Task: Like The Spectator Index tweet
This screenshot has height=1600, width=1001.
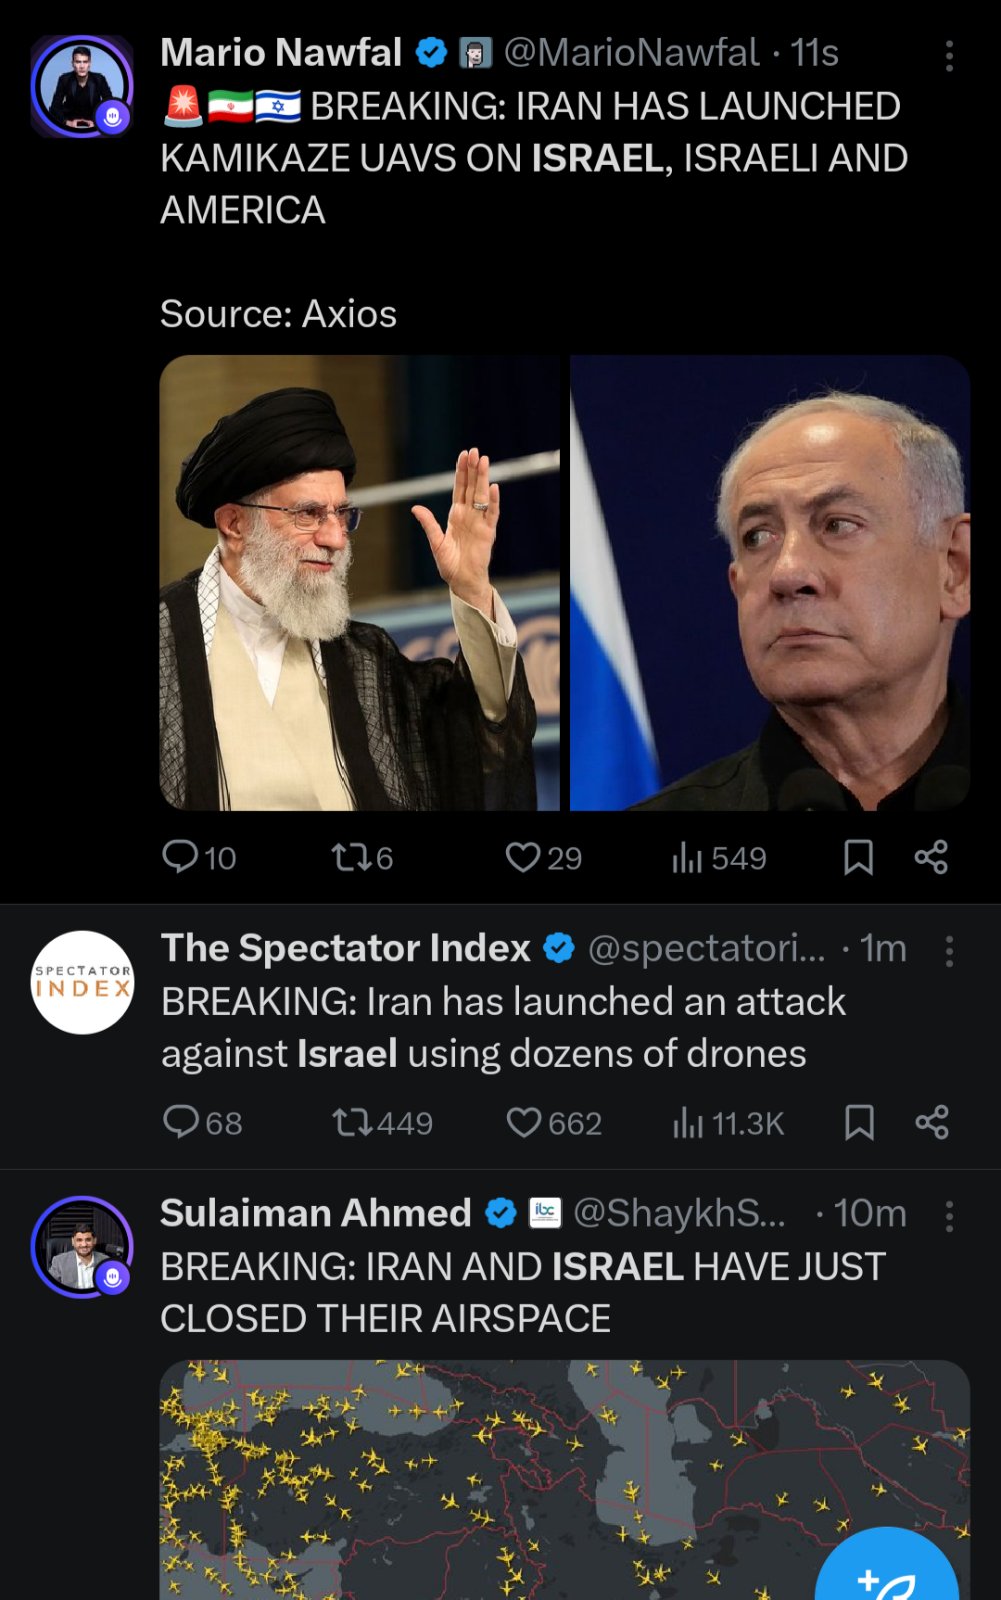Action: tap(523, 1122)
